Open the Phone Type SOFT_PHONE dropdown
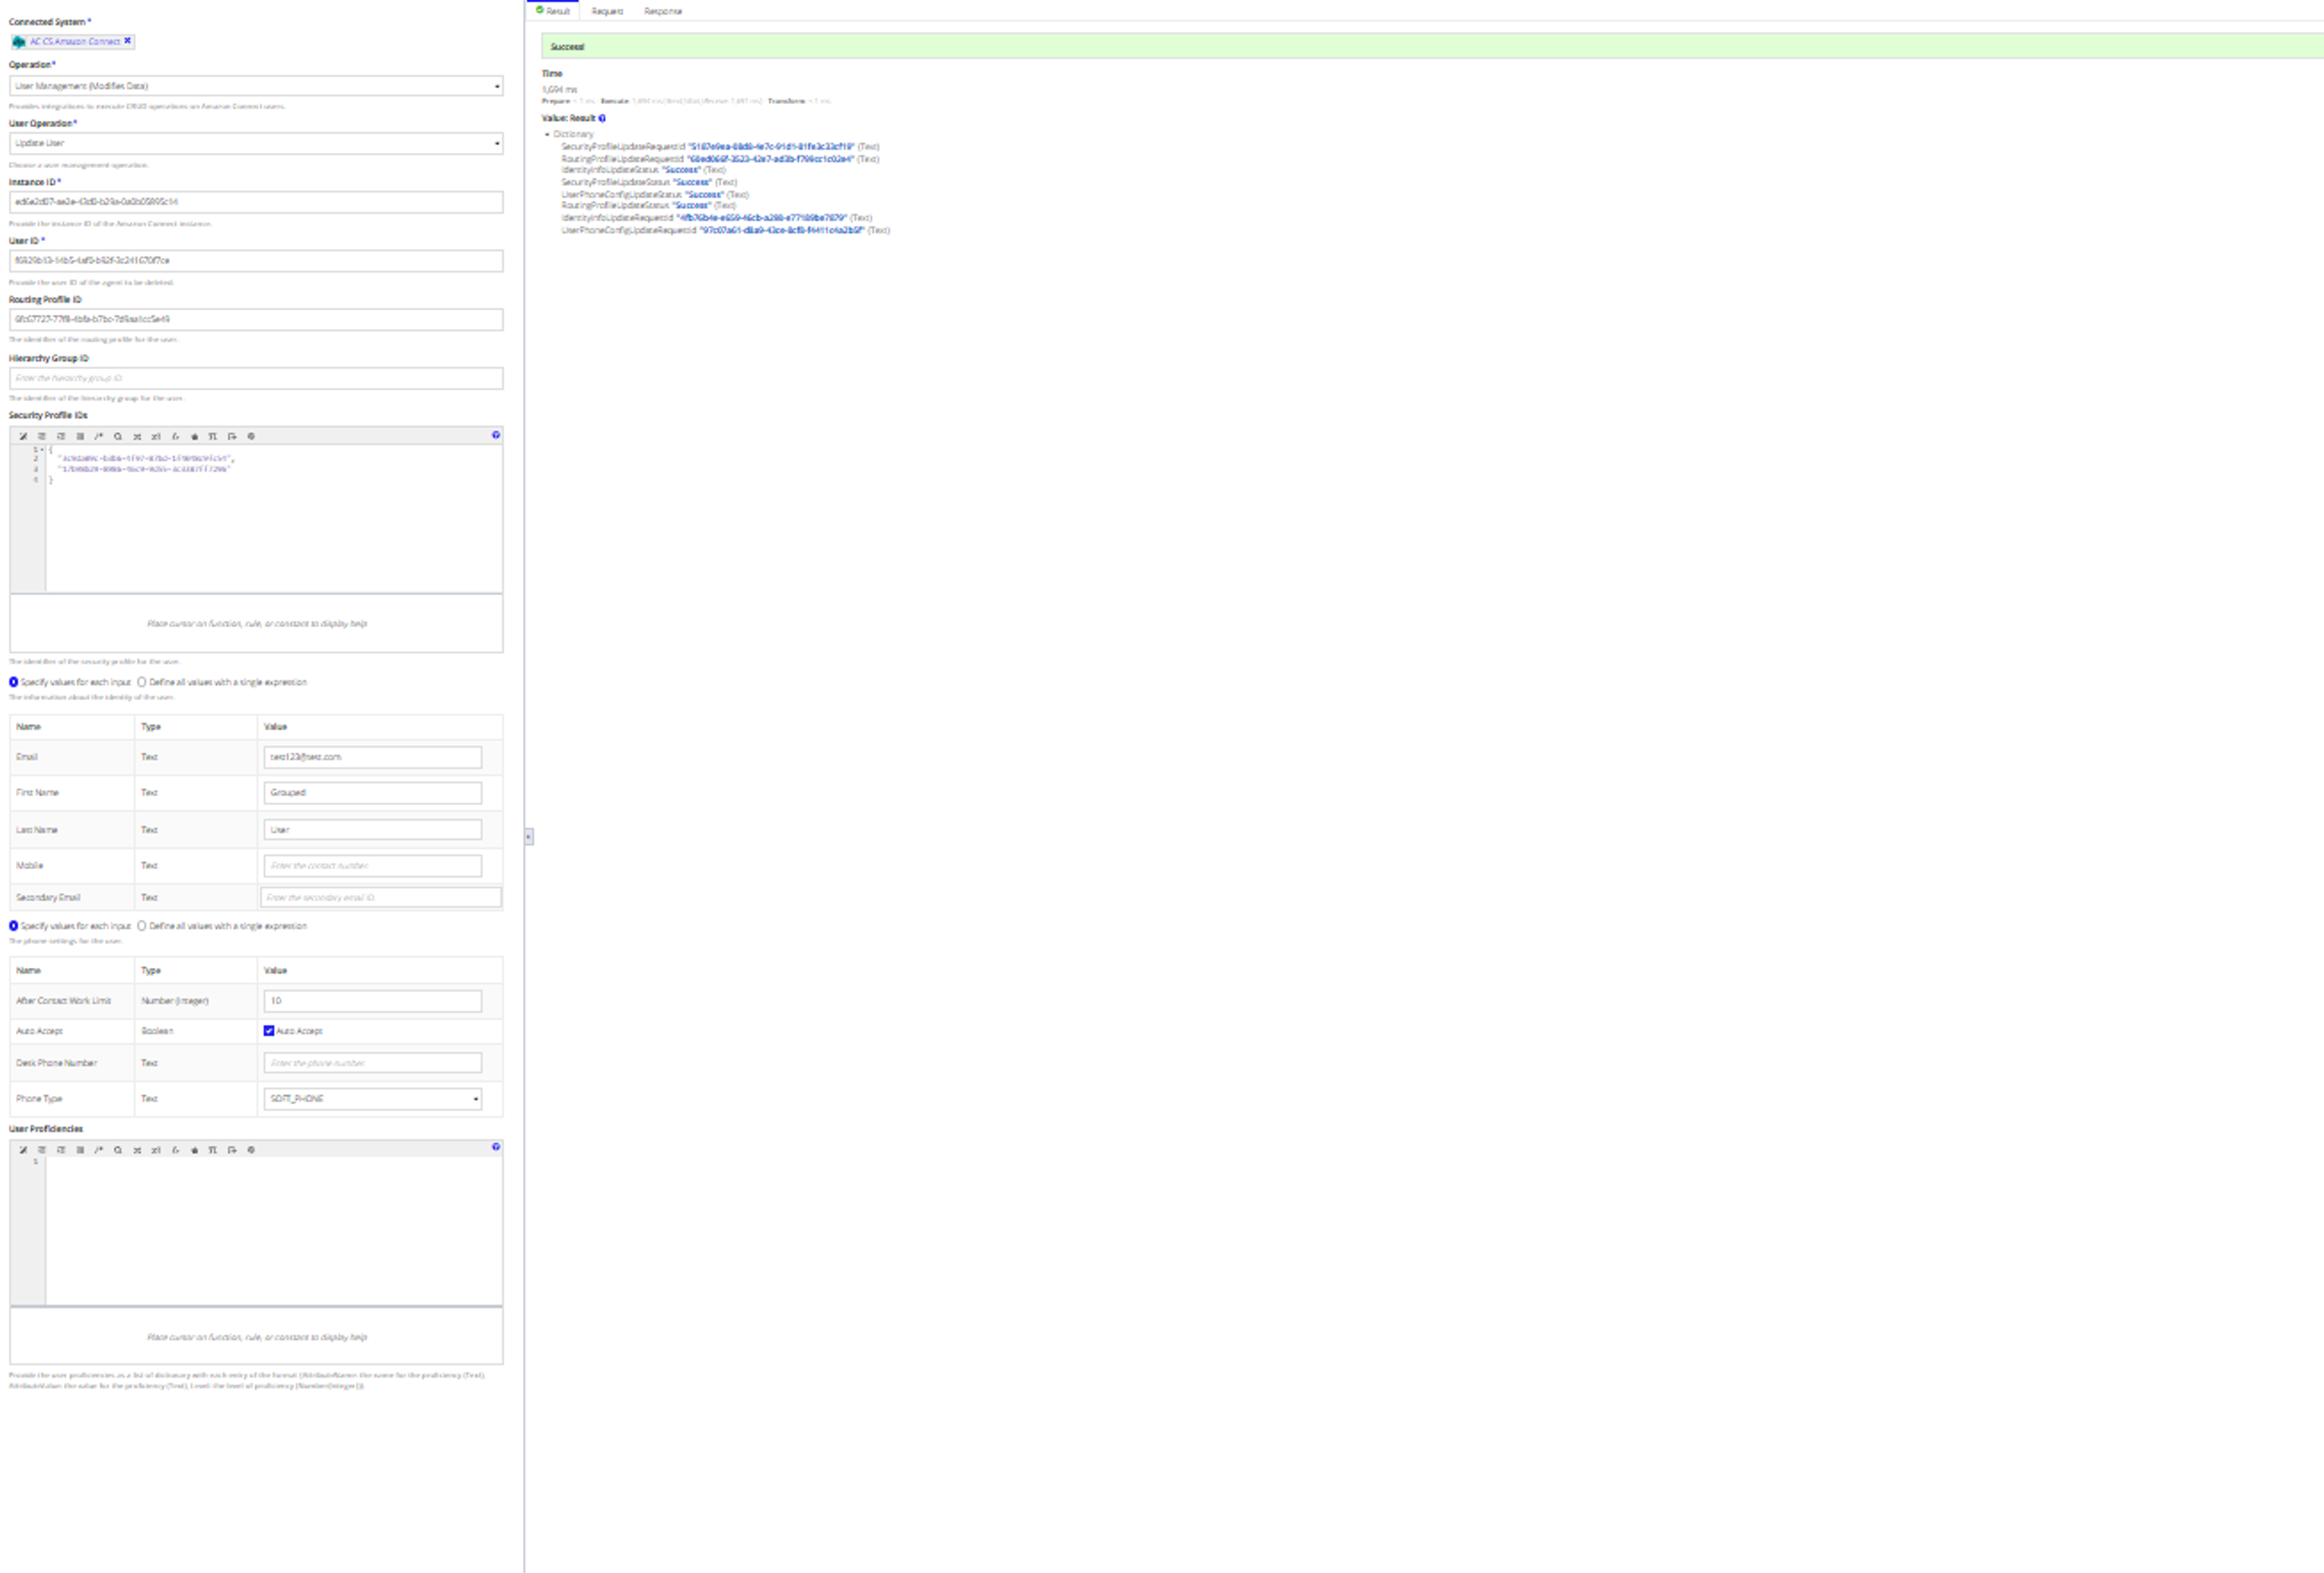The width and height of the screenshot is (2324, 1573). (x=373, y=1099)
